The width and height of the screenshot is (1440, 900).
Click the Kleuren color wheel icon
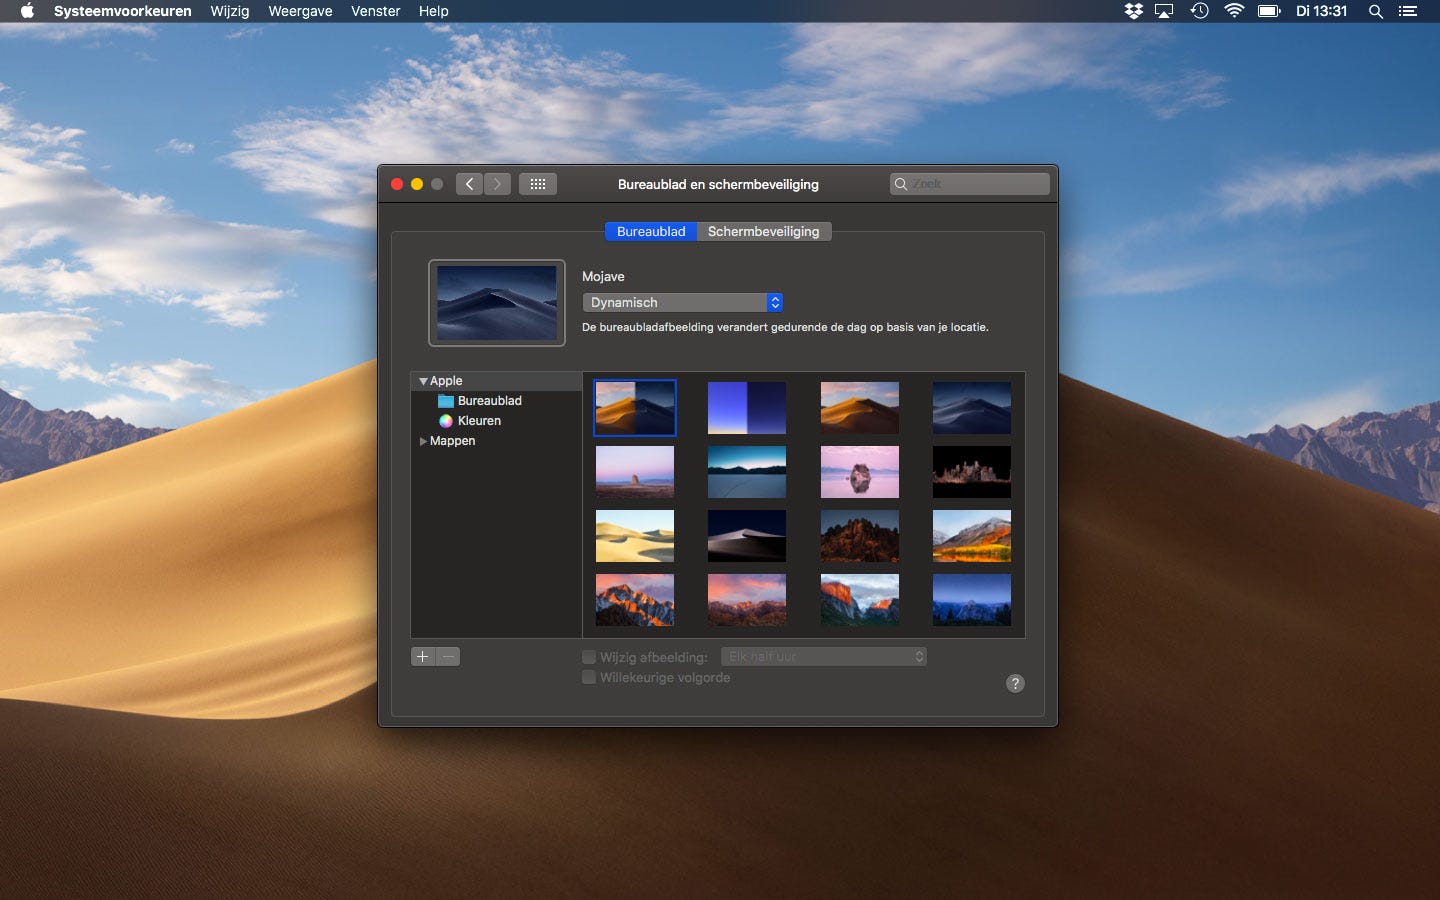tap(446, 421)
